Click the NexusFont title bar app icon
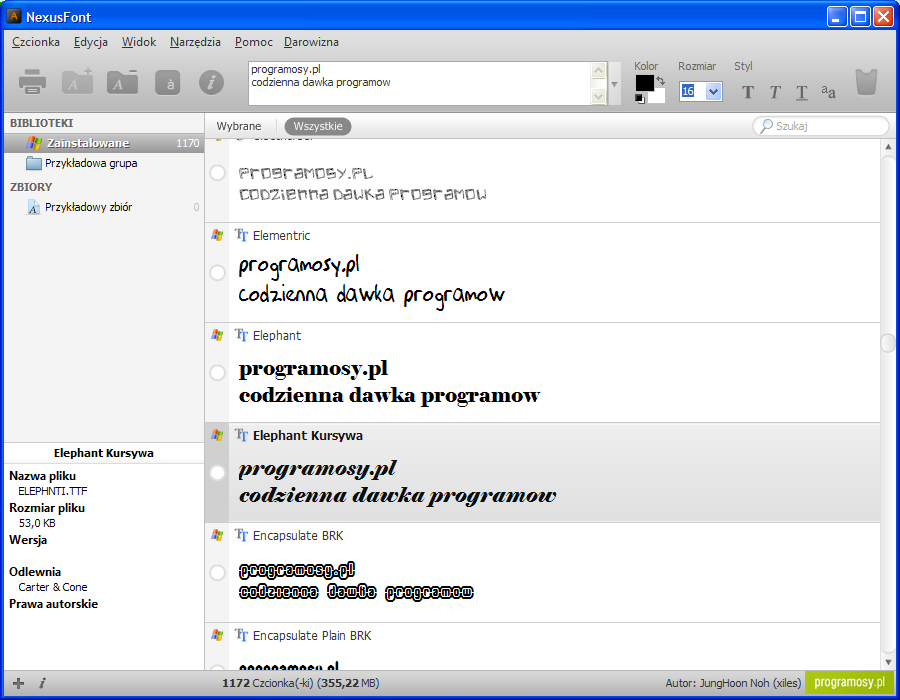The width and height of the screenshot is (900, 700). 14,16
